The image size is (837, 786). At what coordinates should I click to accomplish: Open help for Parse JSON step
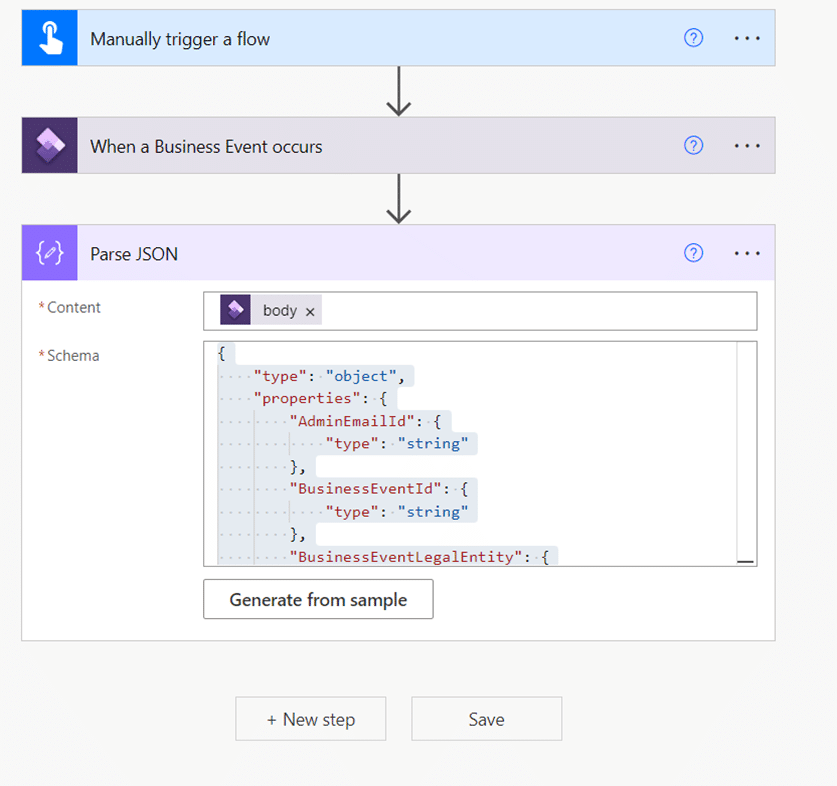click(693, 253)
